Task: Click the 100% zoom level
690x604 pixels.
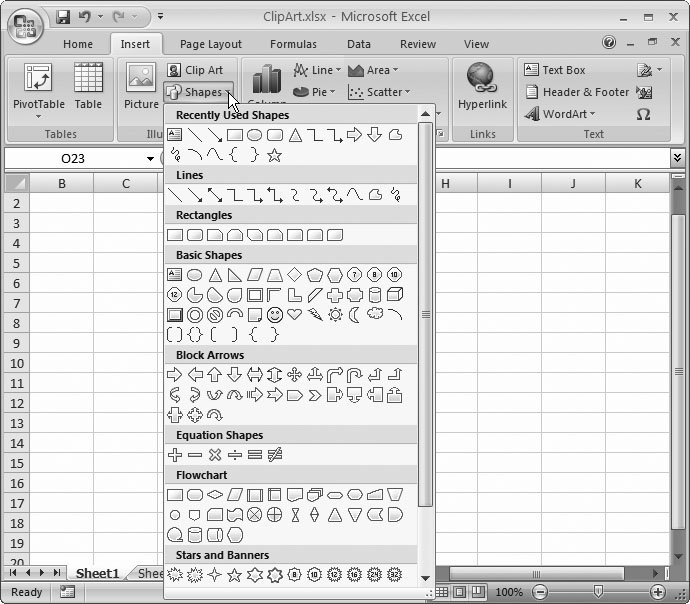Action: tap(509, 592)
